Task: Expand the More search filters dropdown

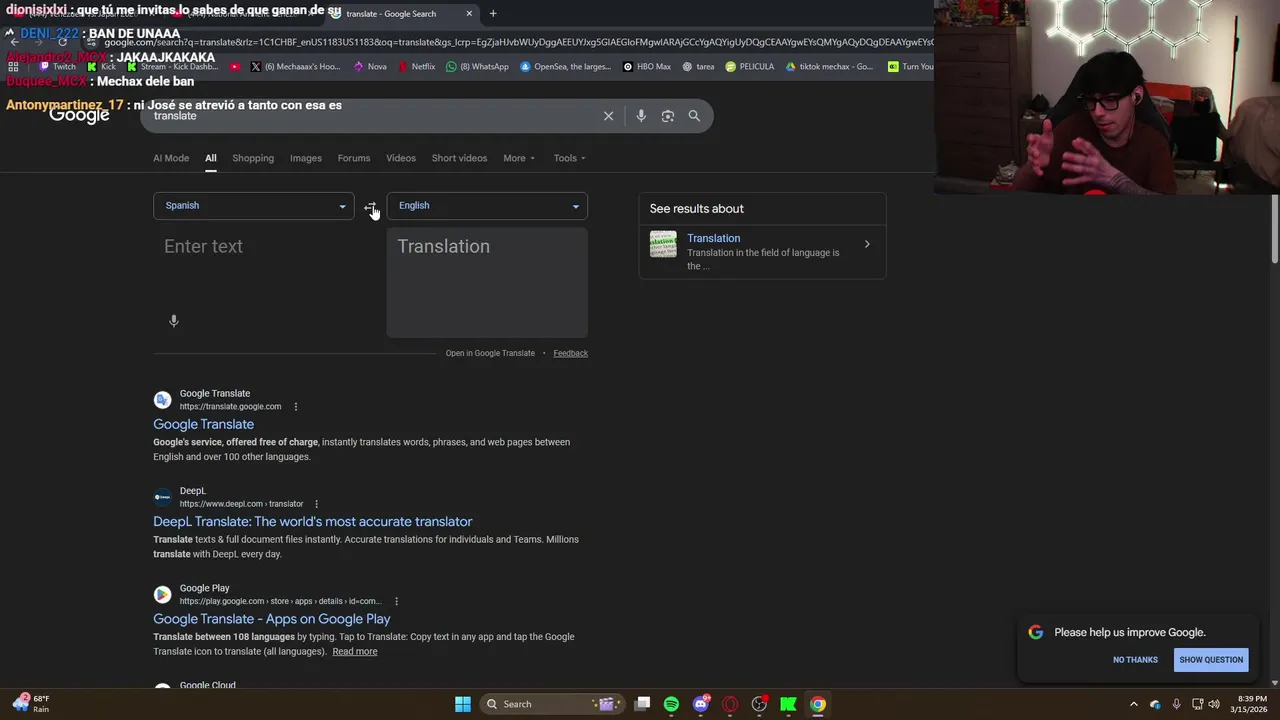Action: (519, 158)
